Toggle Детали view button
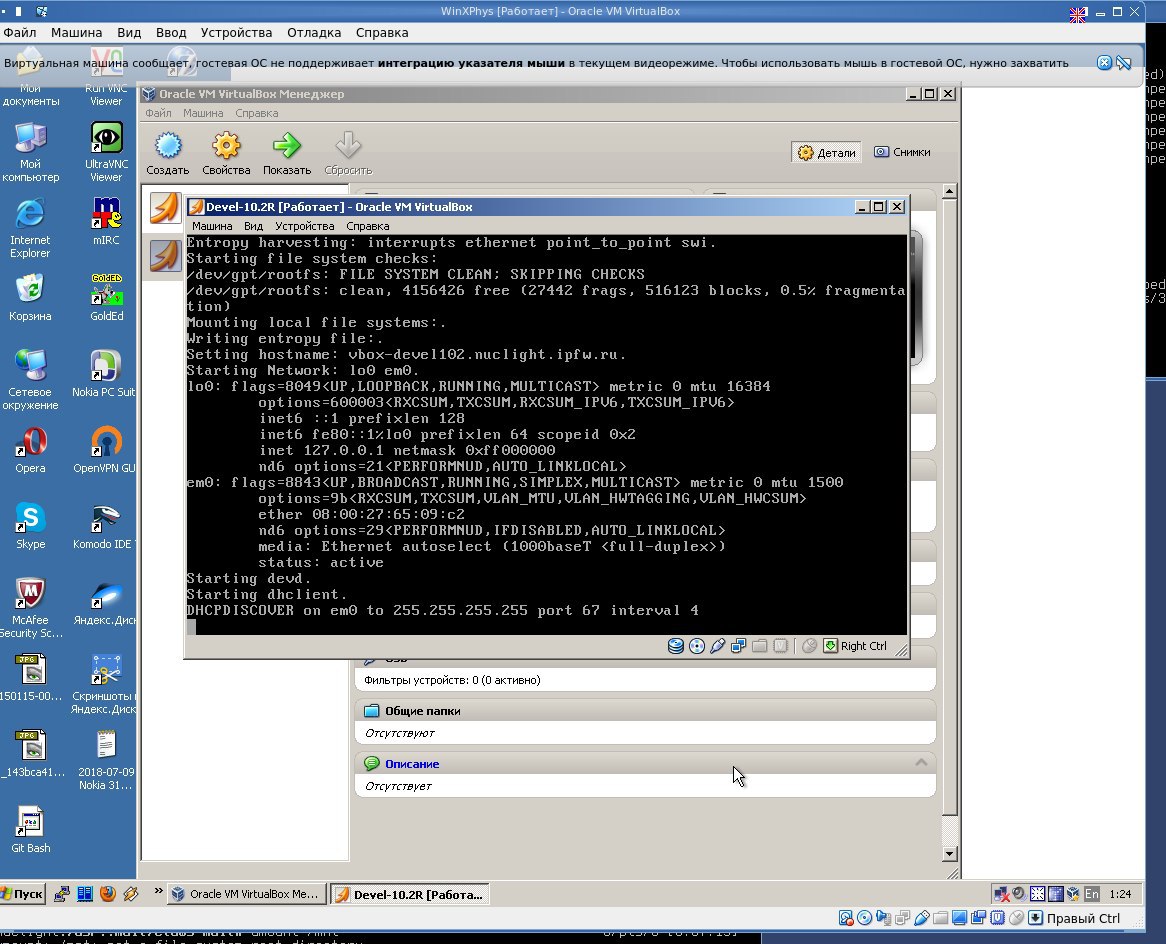The width and height of the screenshot is (1166, 944). (827, 152)
